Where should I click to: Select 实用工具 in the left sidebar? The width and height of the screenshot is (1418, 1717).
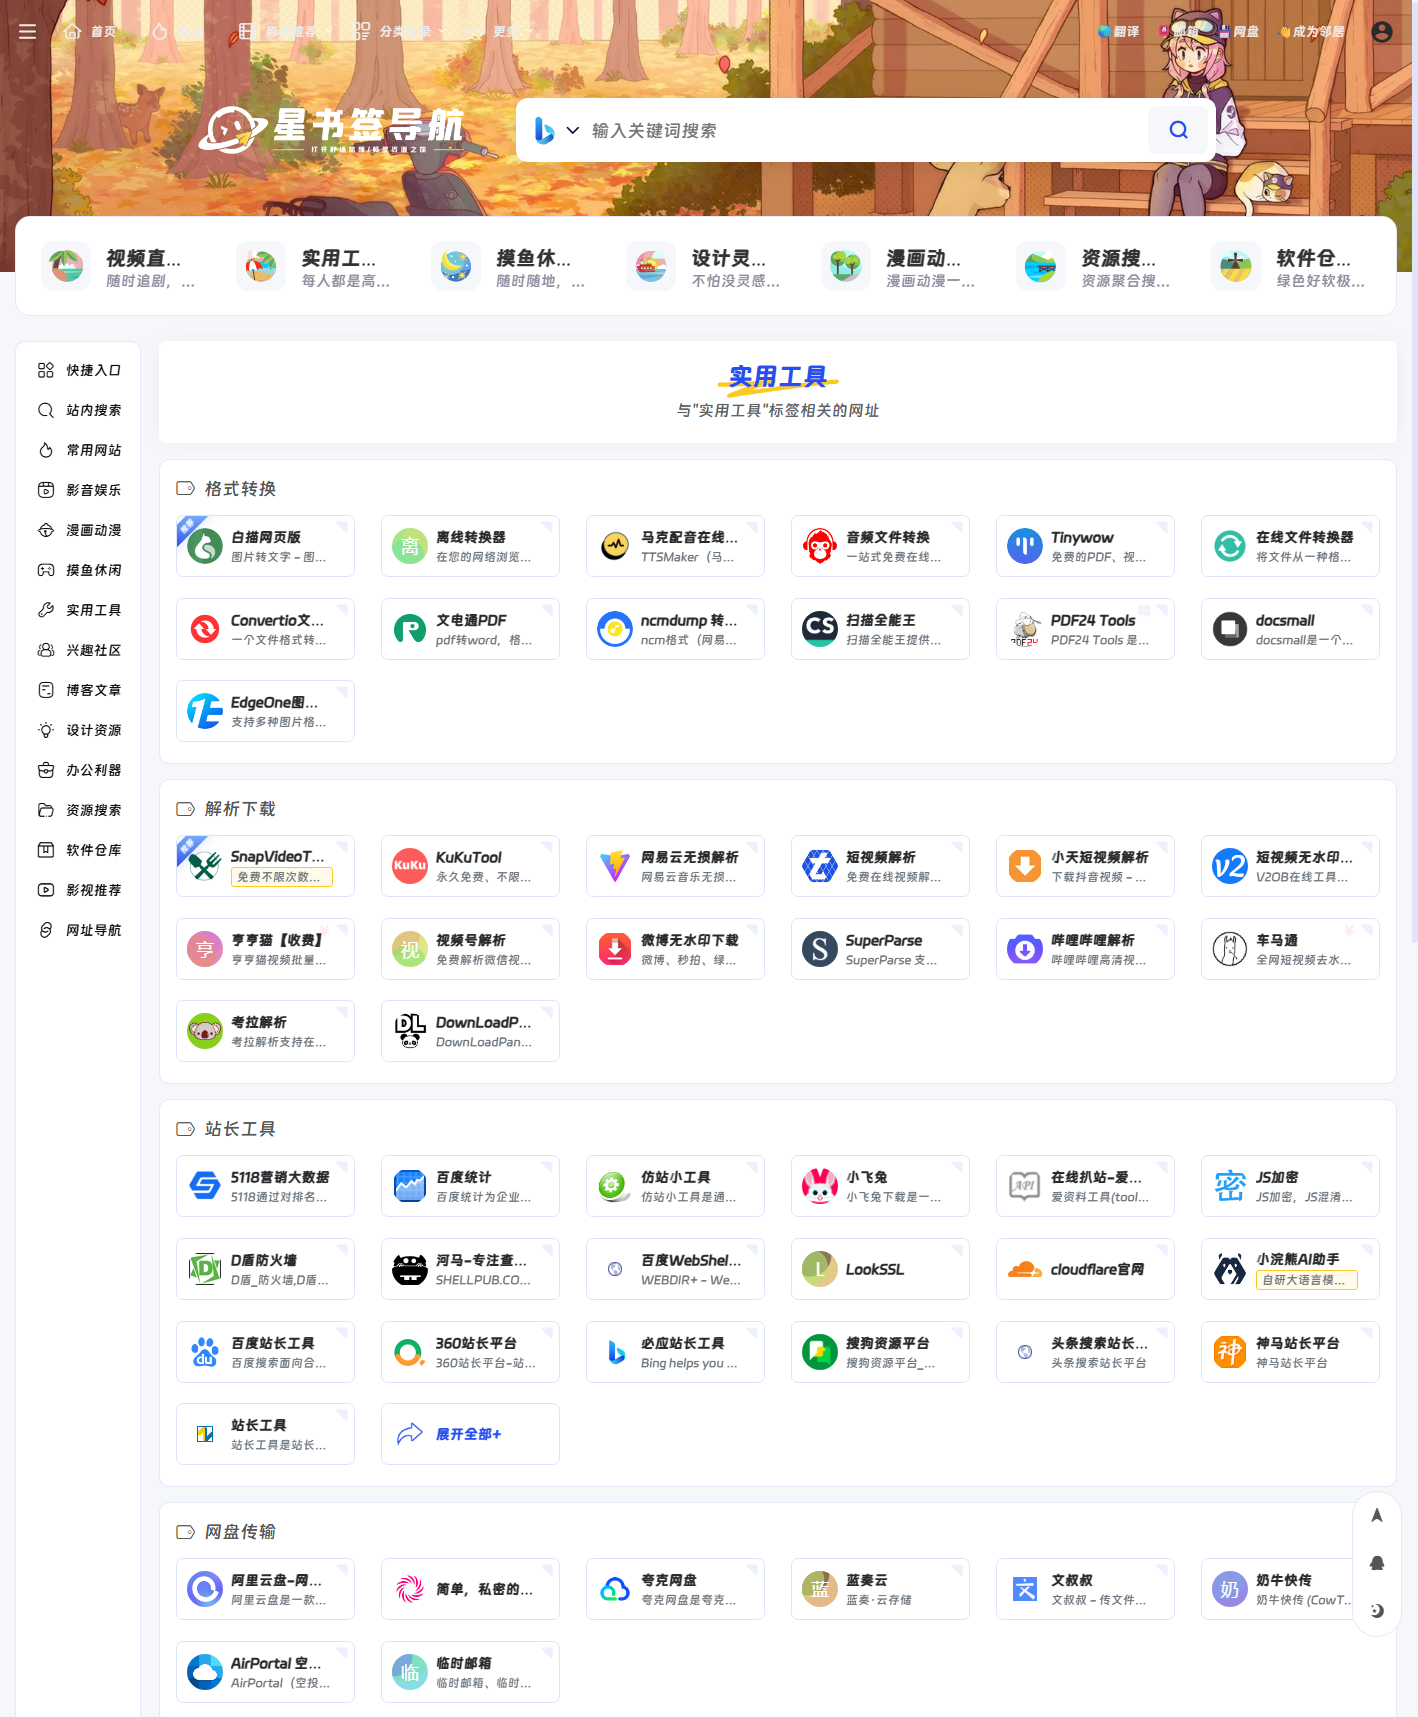[79, 610]
